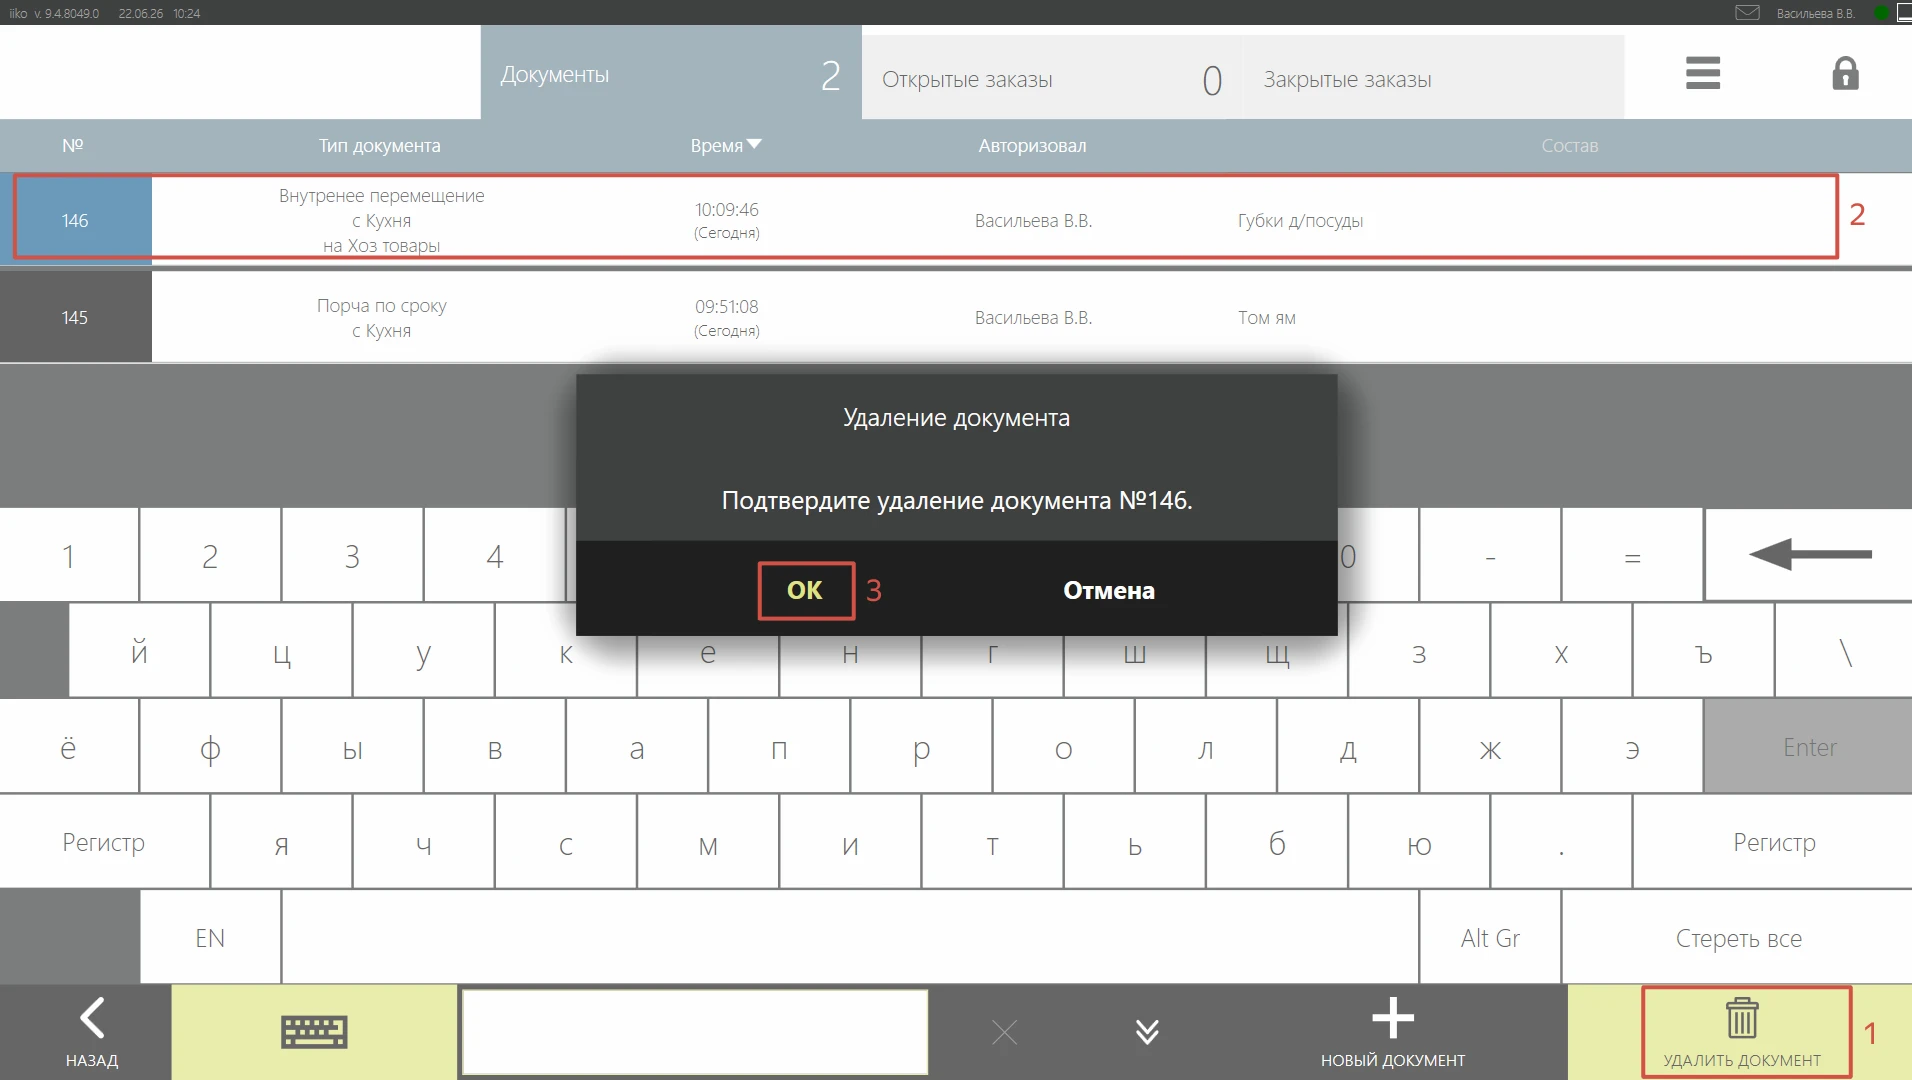1912x1080 pixels.
Task: Cancel deletion with the Отмена button
Action: coord(1108,590)
